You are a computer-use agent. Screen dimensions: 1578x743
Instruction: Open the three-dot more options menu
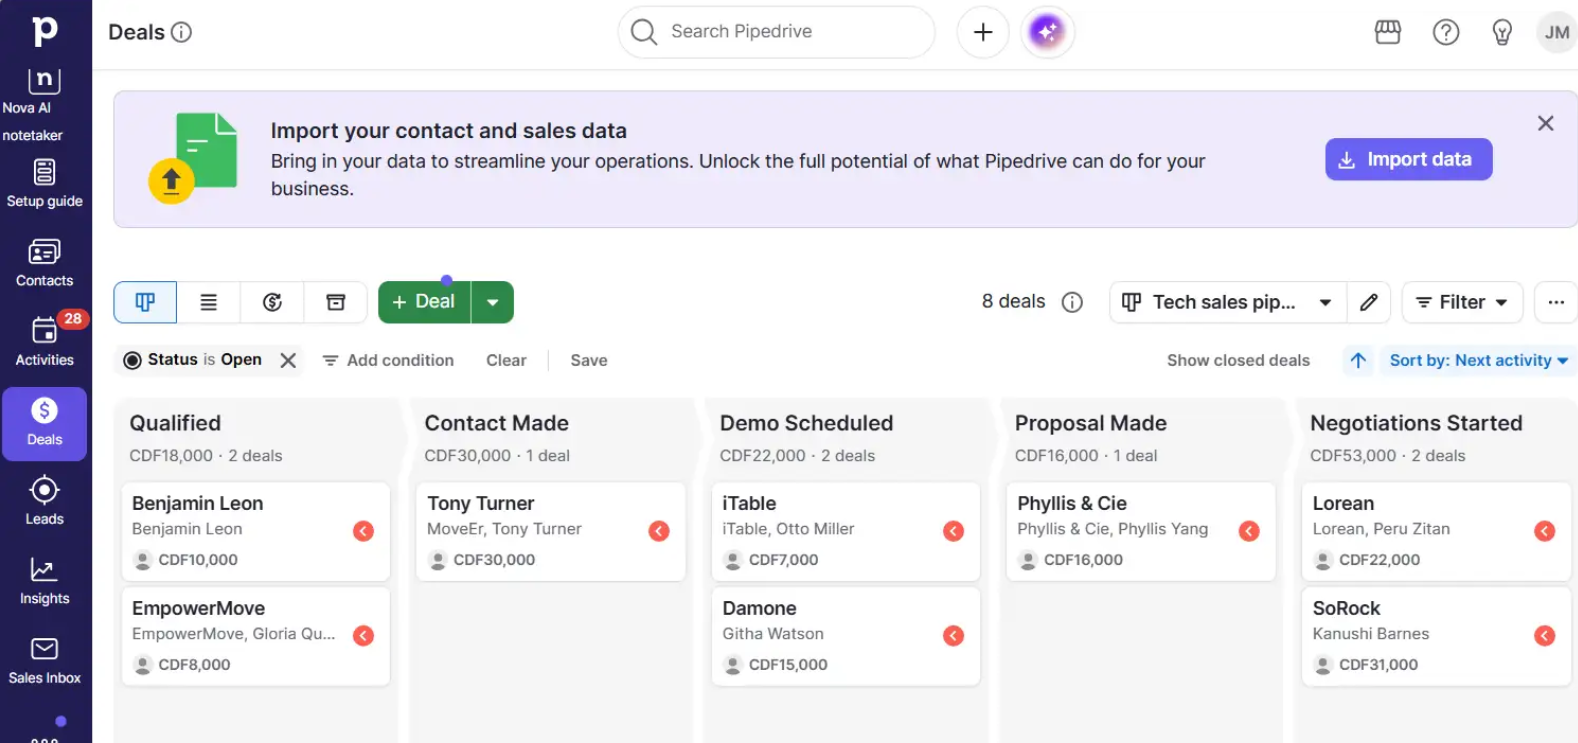tap(1556, 302)
